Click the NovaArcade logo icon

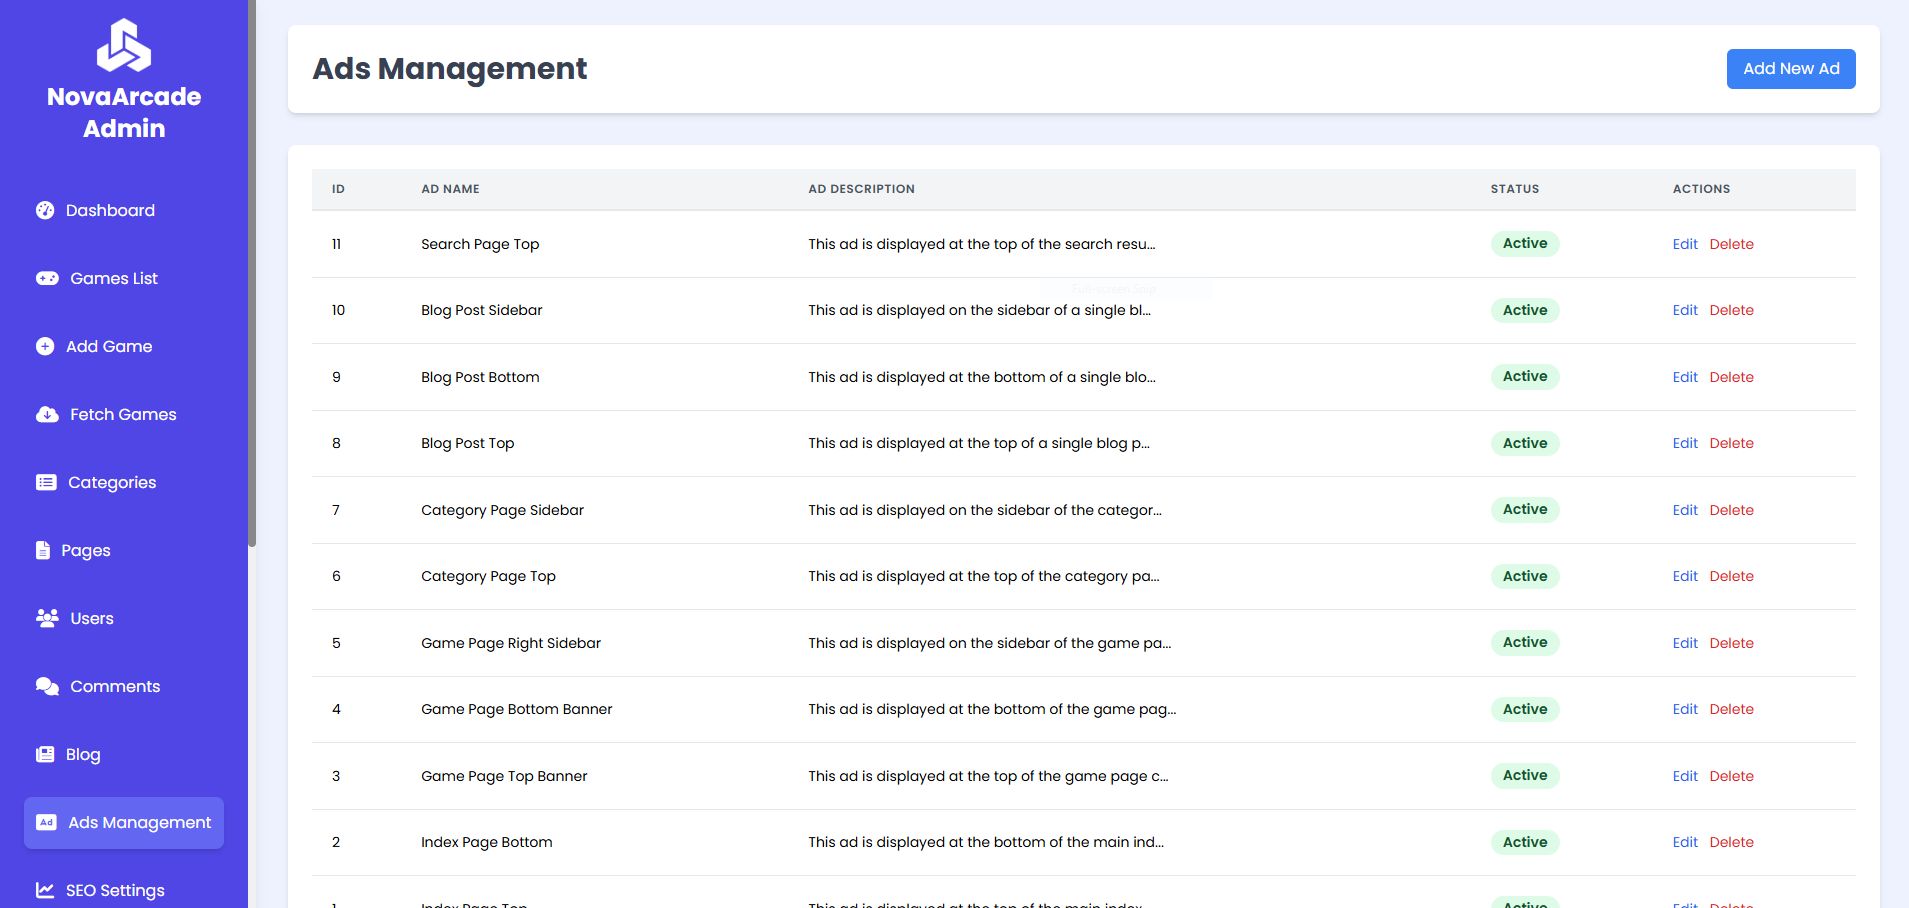click(x=124, y=46)
